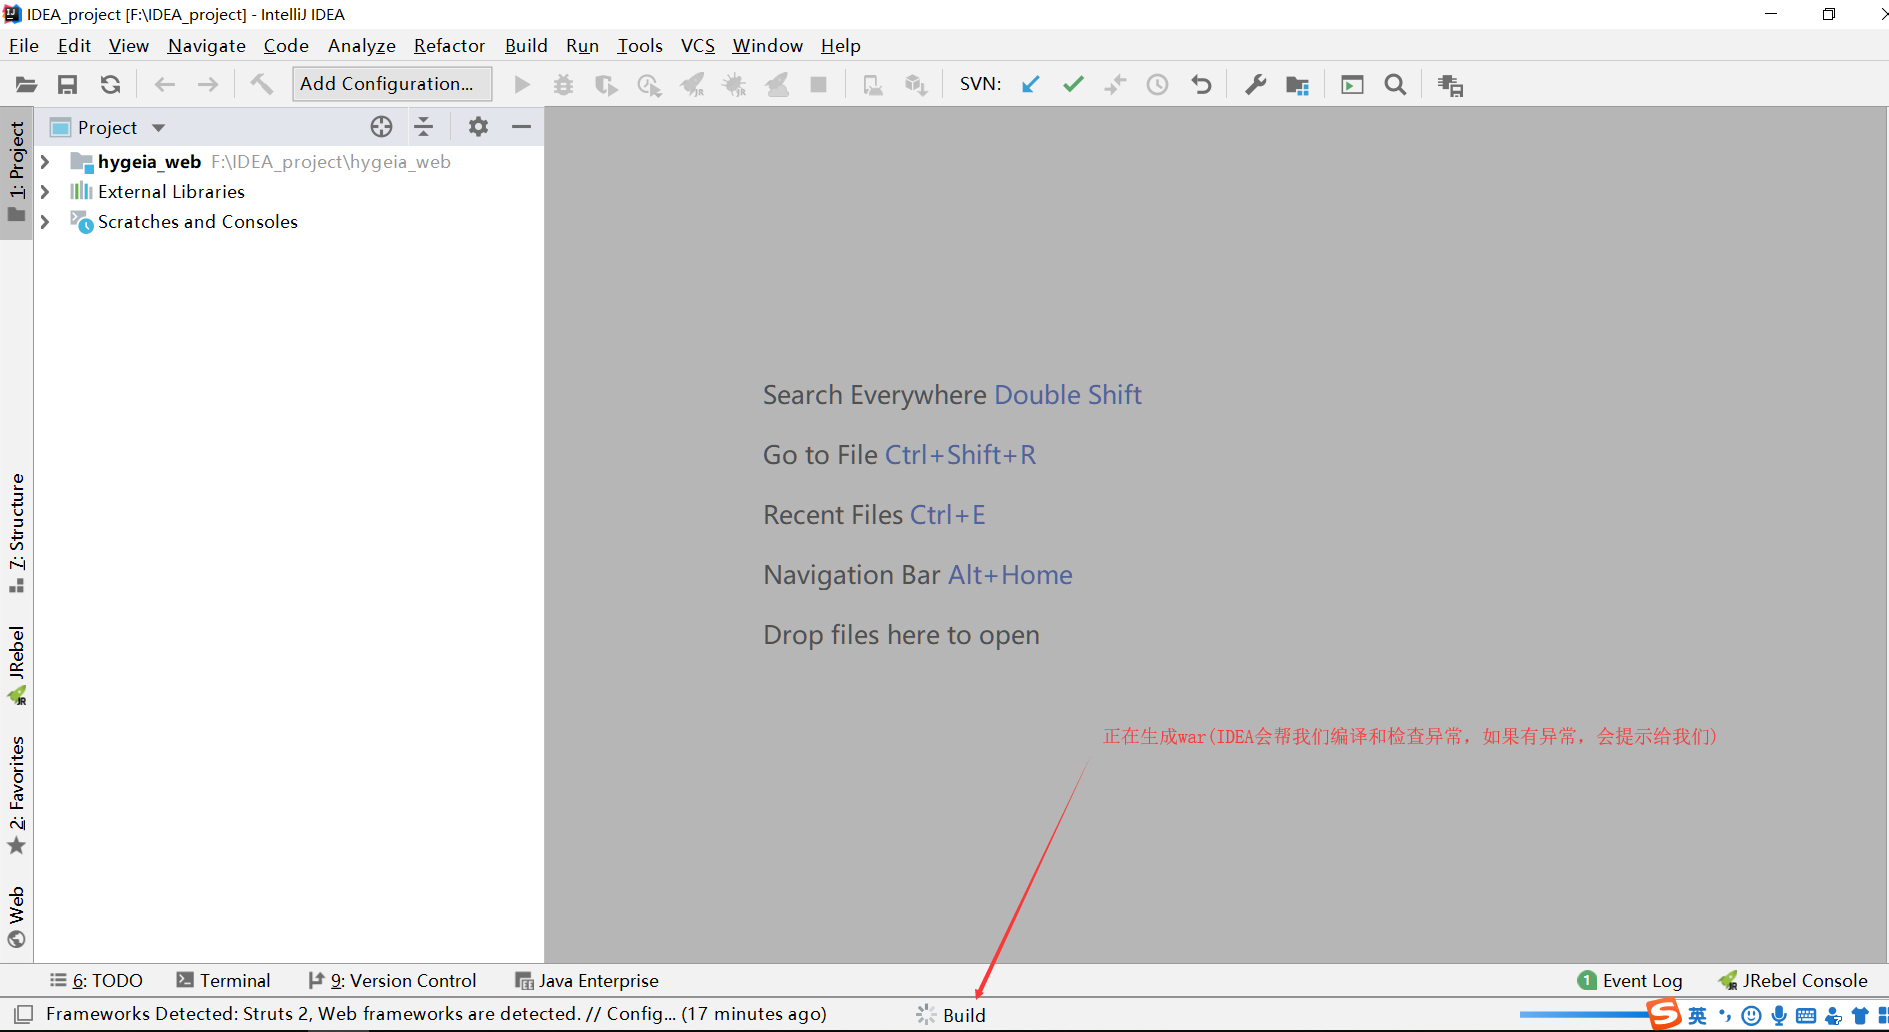Toggle the TODO tool window
1889x1032 pixels.
tap(96, 981)
